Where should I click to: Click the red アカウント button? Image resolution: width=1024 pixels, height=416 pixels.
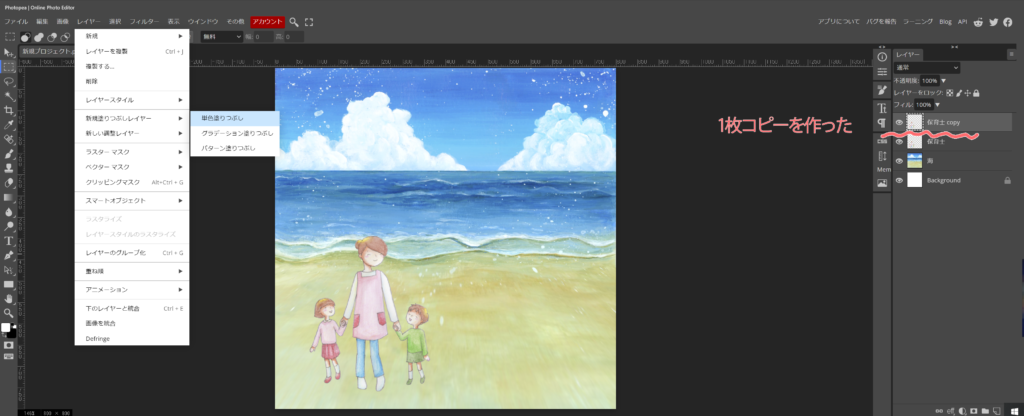point(267,21)
